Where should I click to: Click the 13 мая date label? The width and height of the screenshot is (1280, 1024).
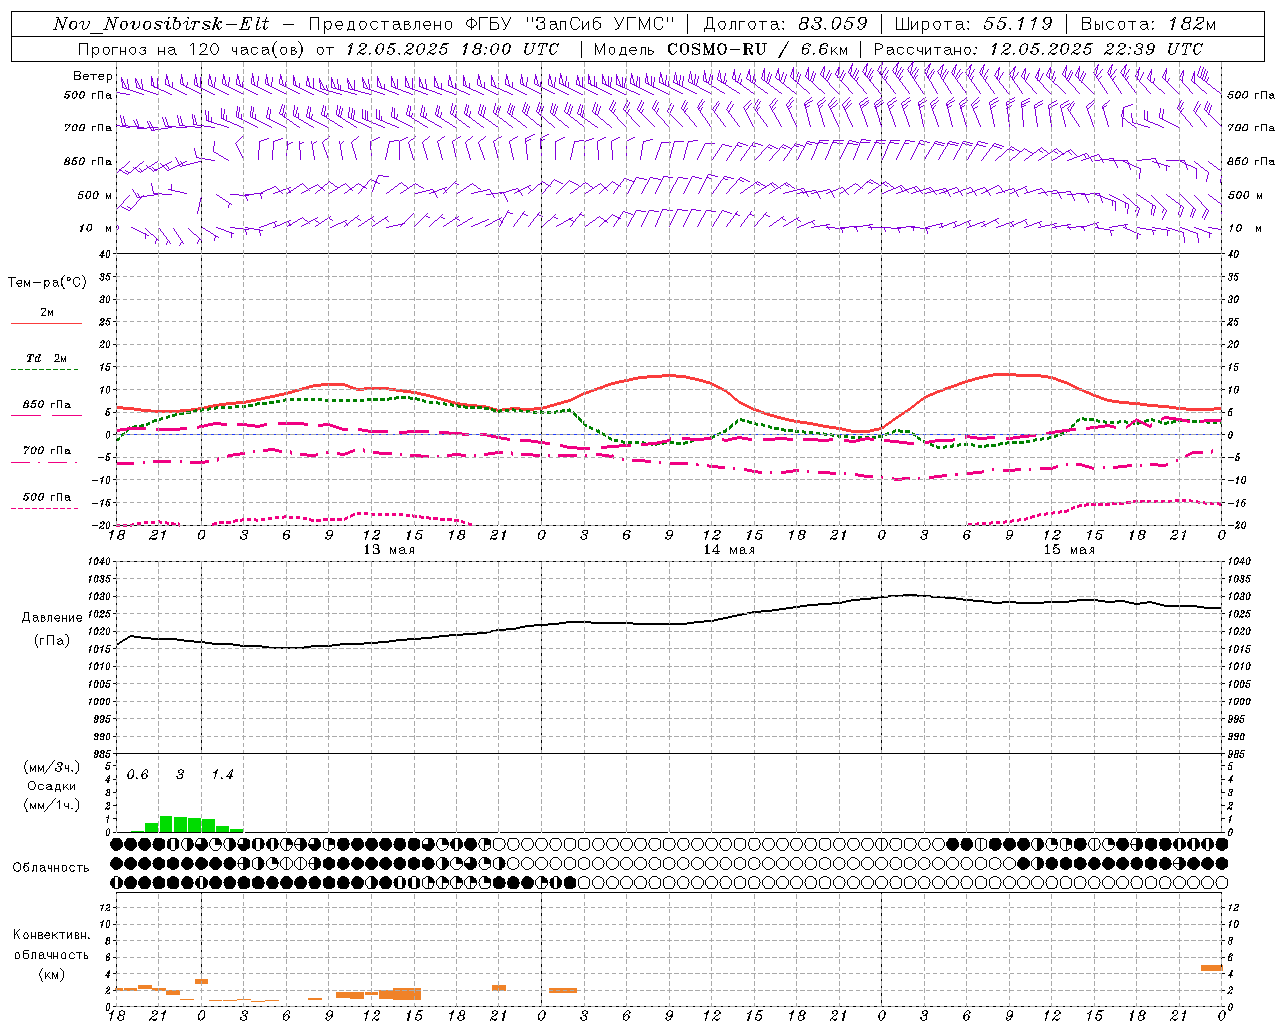[389, 550]
